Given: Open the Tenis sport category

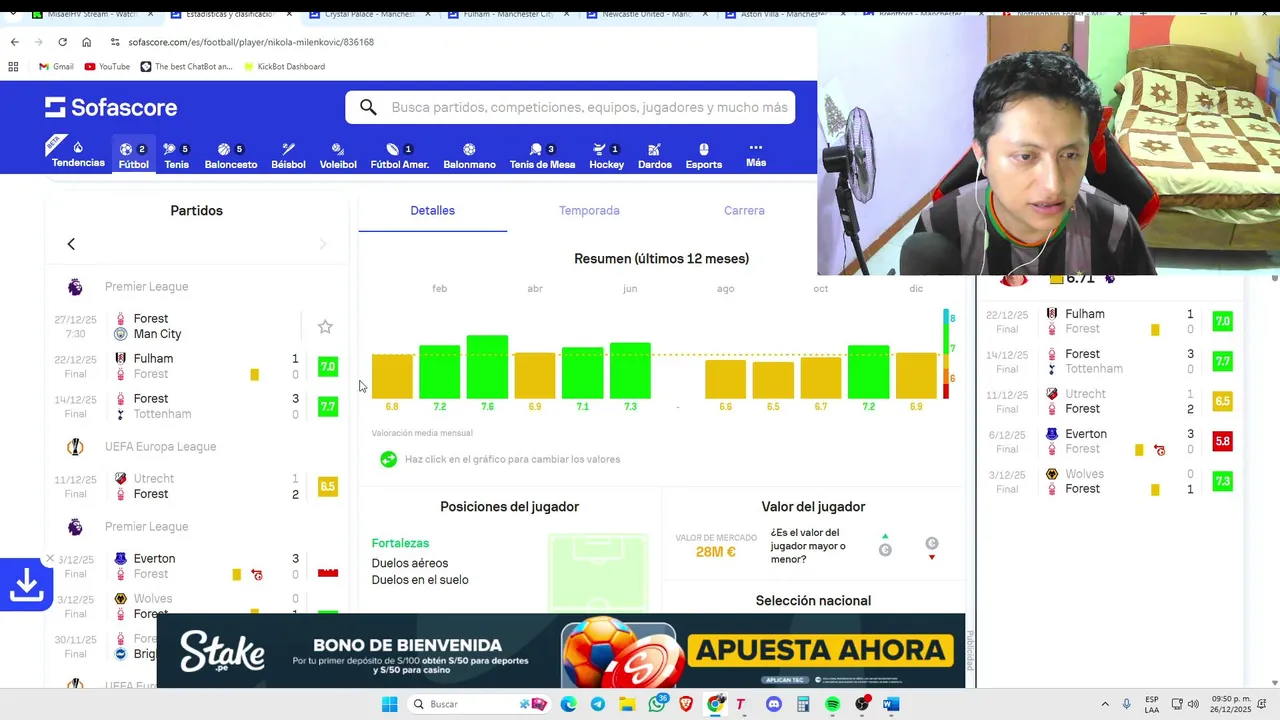Looking at the screenshot, I should (176, 155).
